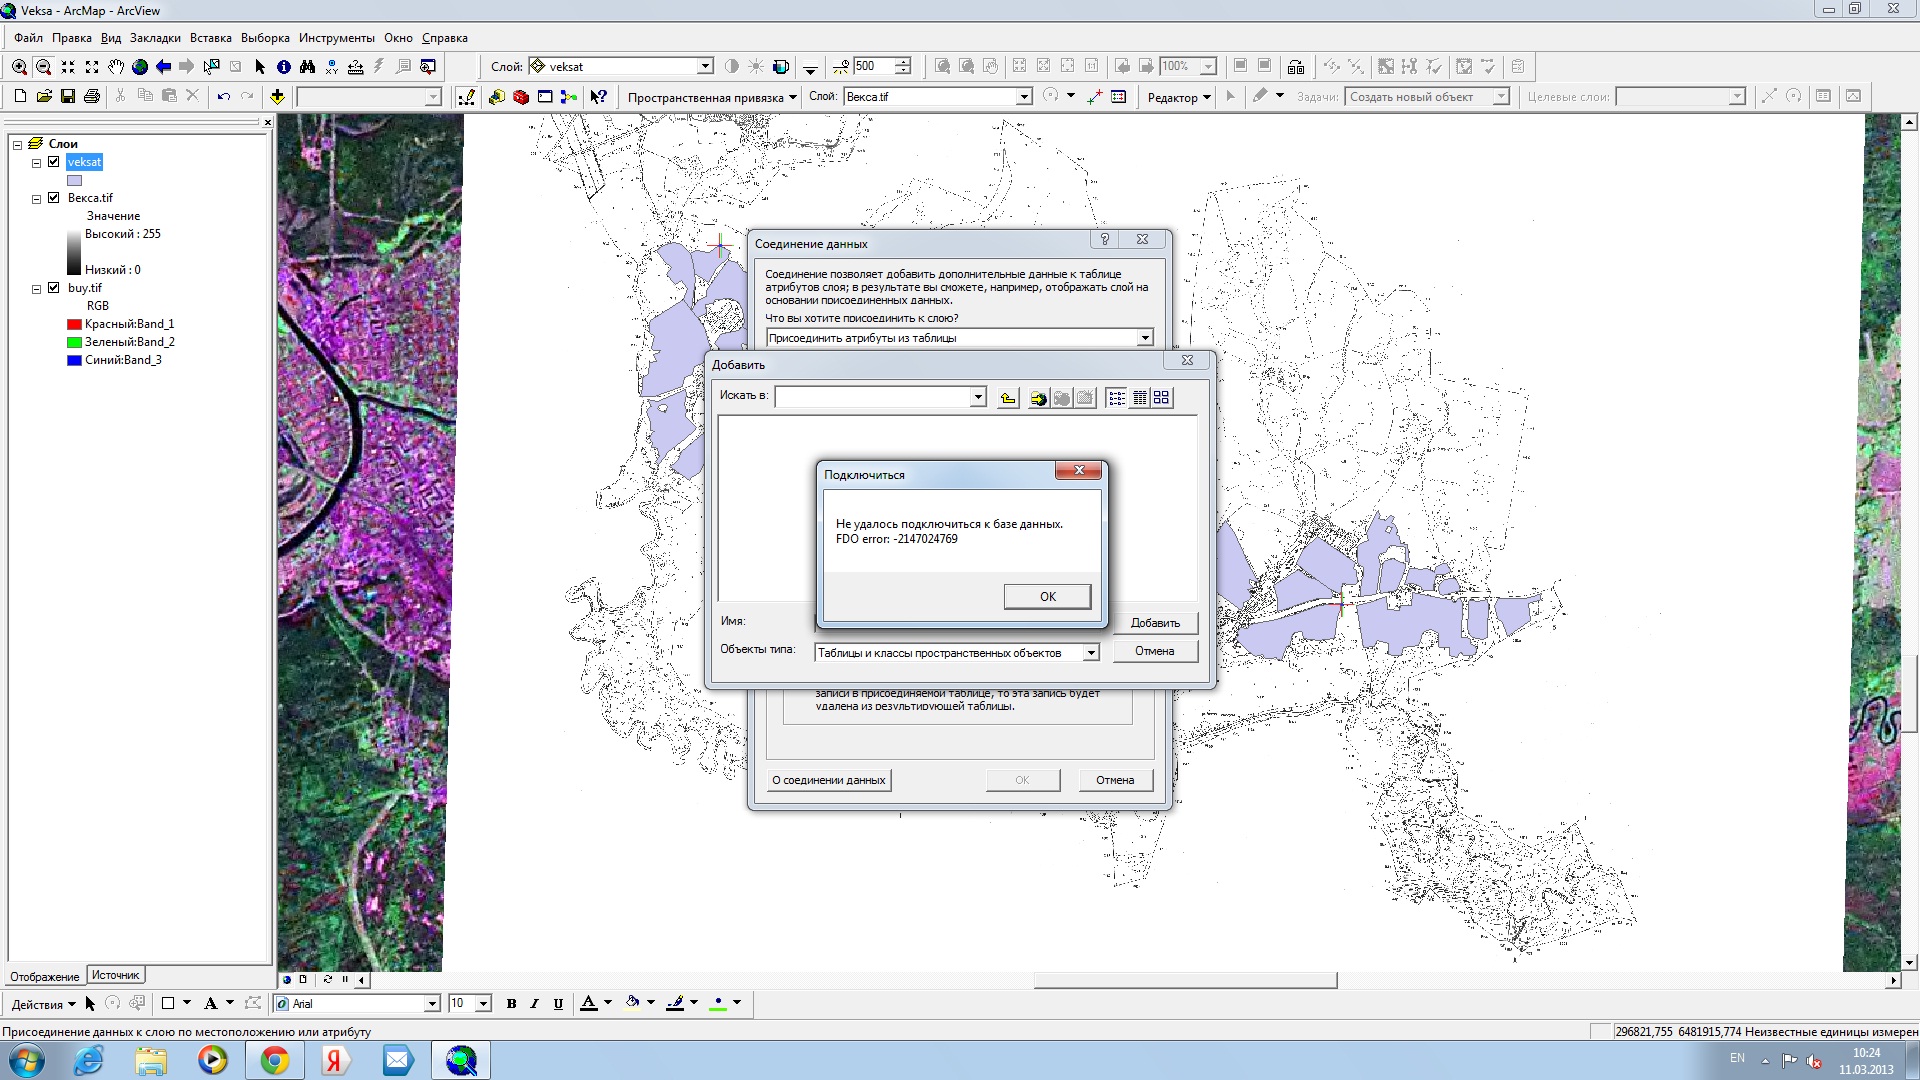Select the Identify info tool
The width and height of the screenshot is (1920, 1080).
(284, 67)
